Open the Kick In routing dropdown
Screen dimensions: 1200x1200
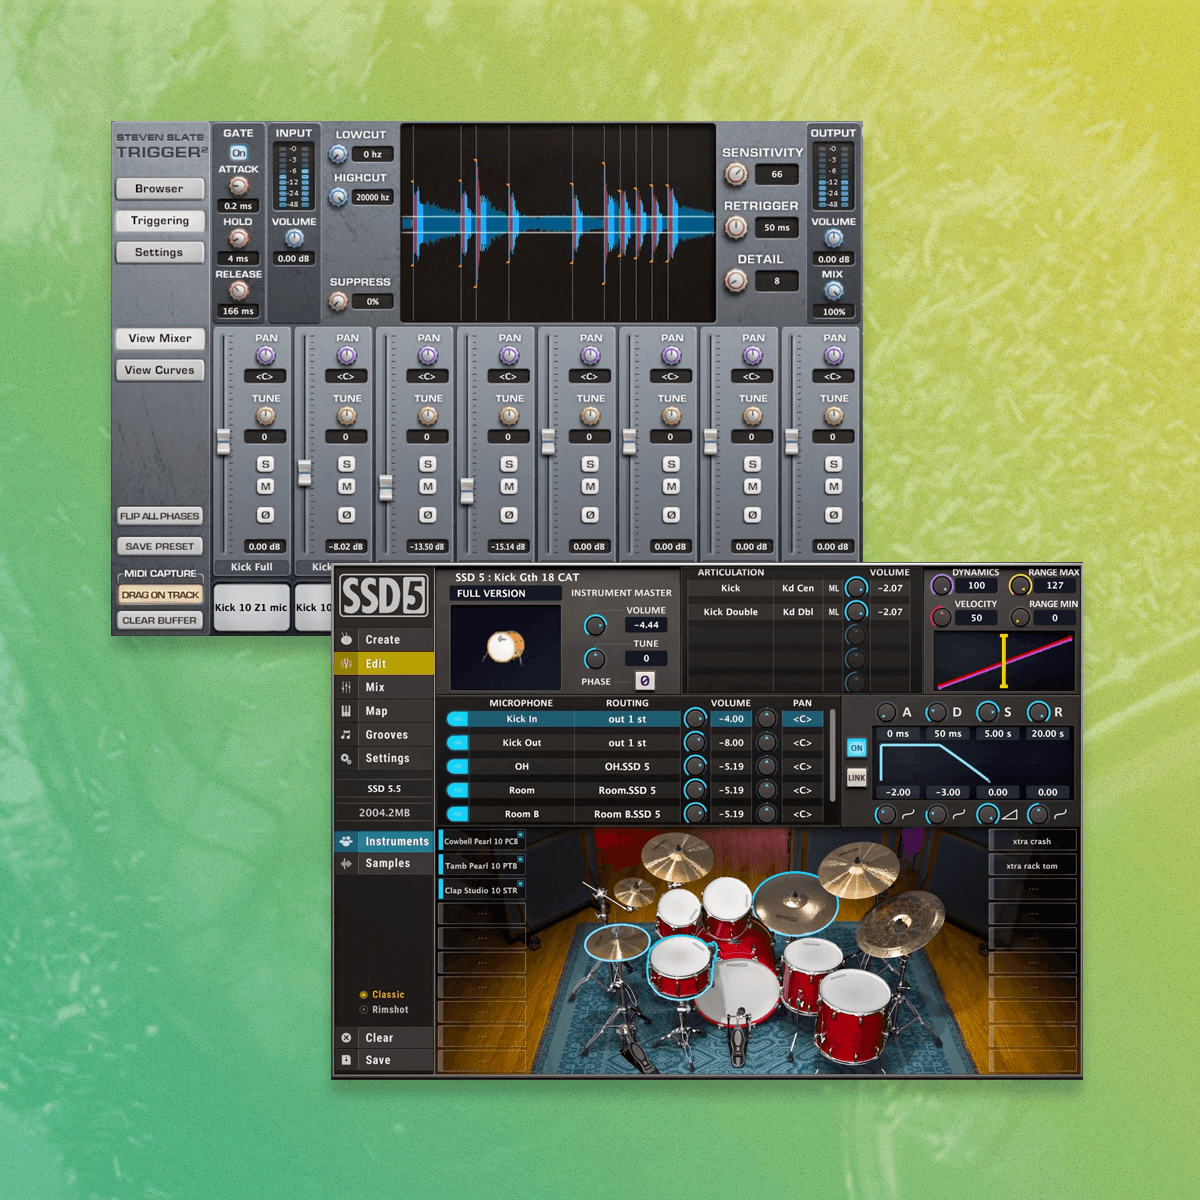click(627, 719)
